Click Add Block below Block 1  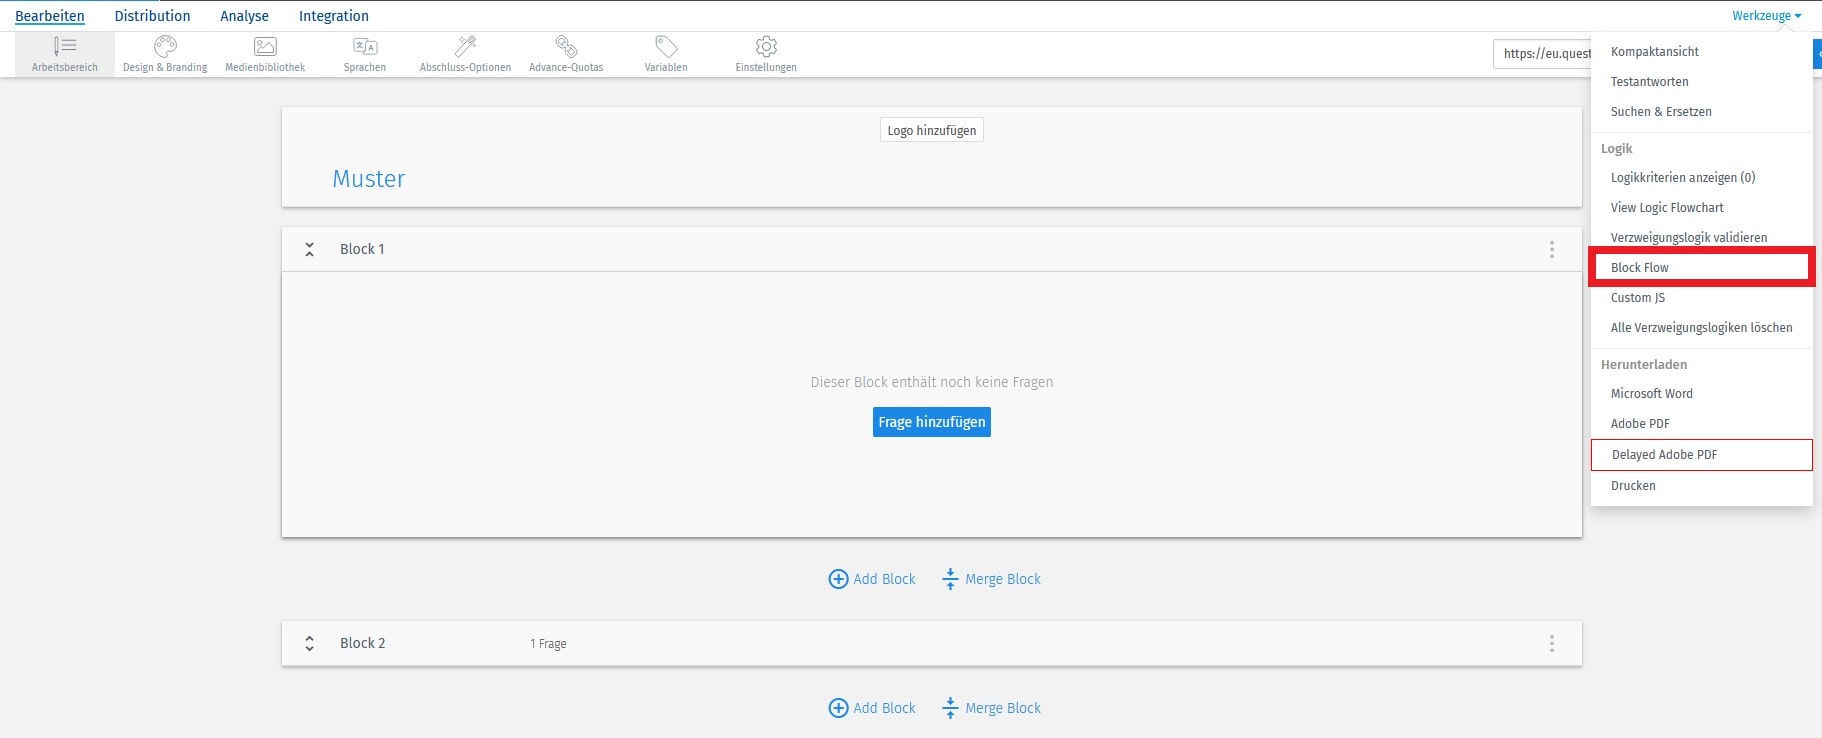872,579
